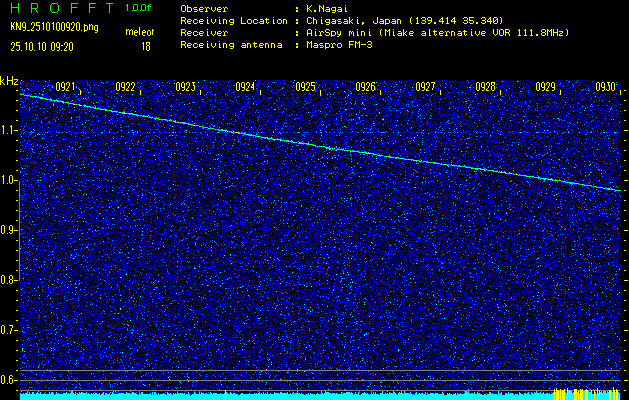Click the 1.1 kHz frequency tick label
This screenshot has width=629, height=400.
[x=9, y=130]
